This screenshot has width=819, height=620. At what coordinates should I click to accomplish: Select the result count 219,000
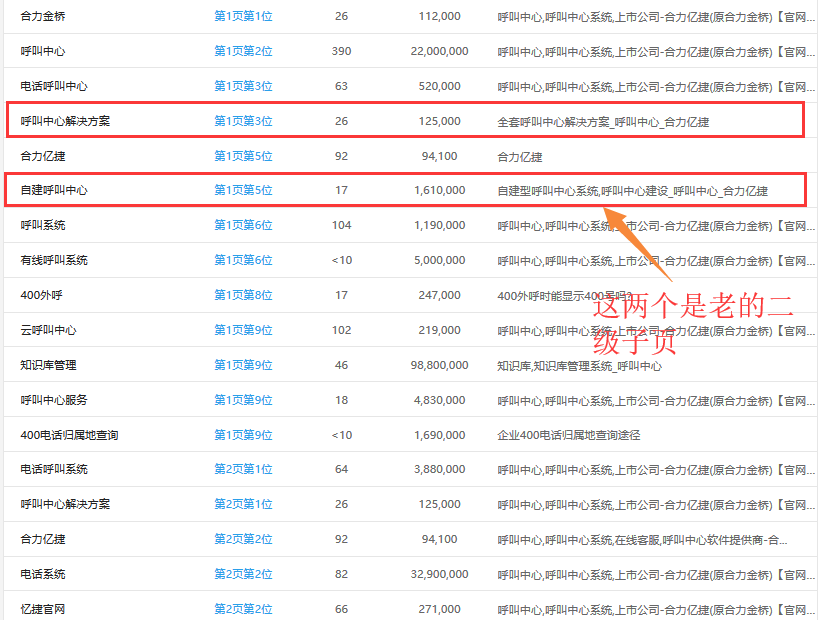click(439, 330)
